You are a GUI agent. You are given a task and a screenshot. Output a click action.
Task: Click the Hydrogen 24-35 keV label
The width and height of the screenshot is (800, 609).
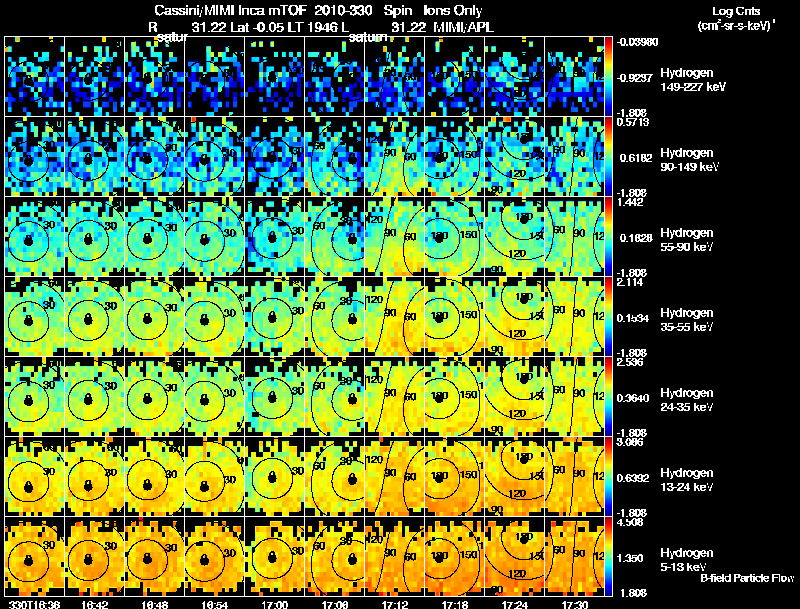tap(687, 400)
